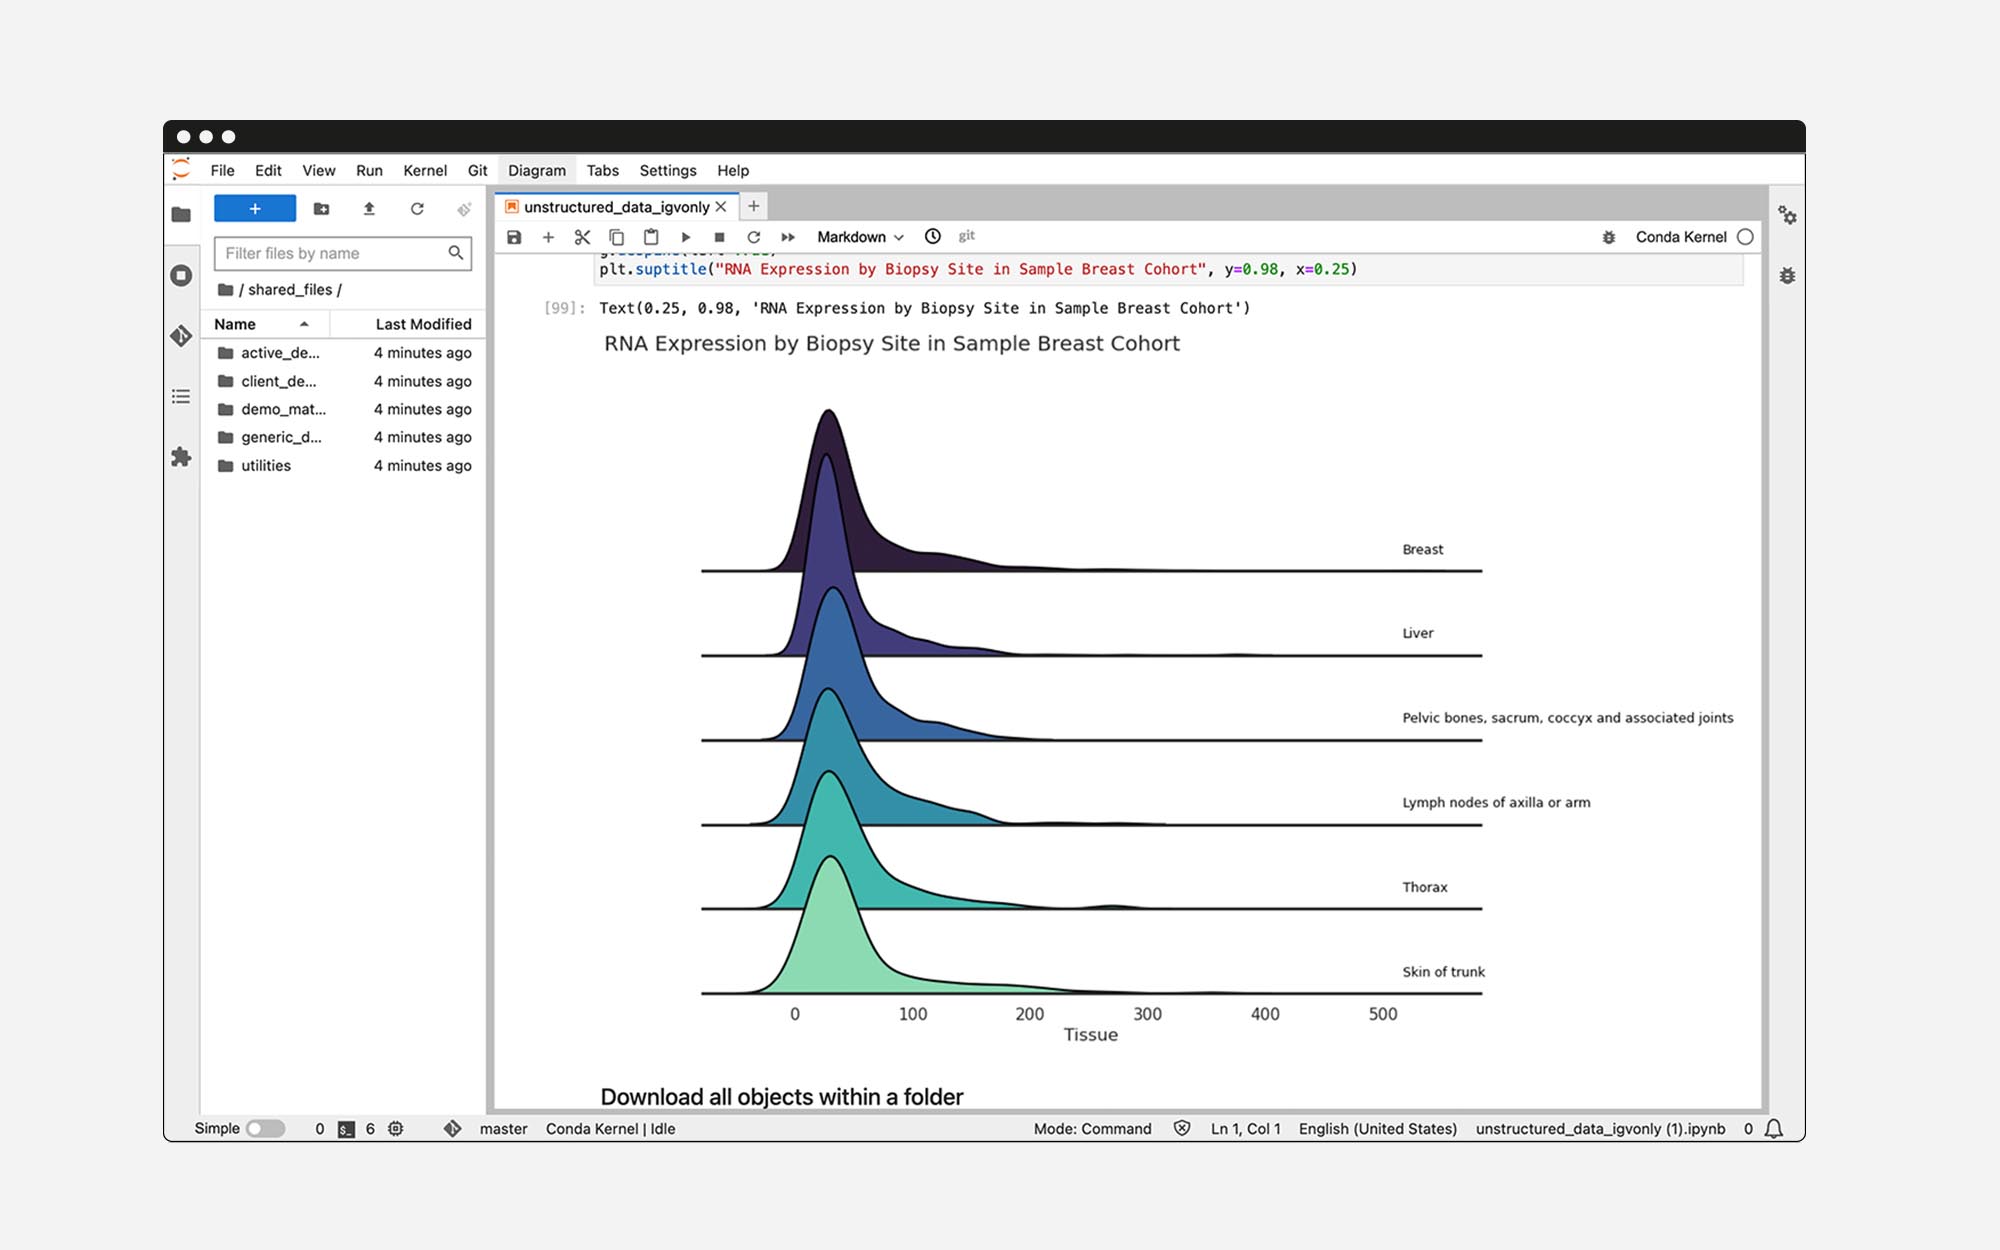Open the File Browser sidebar panel

(x=181, y=214)
